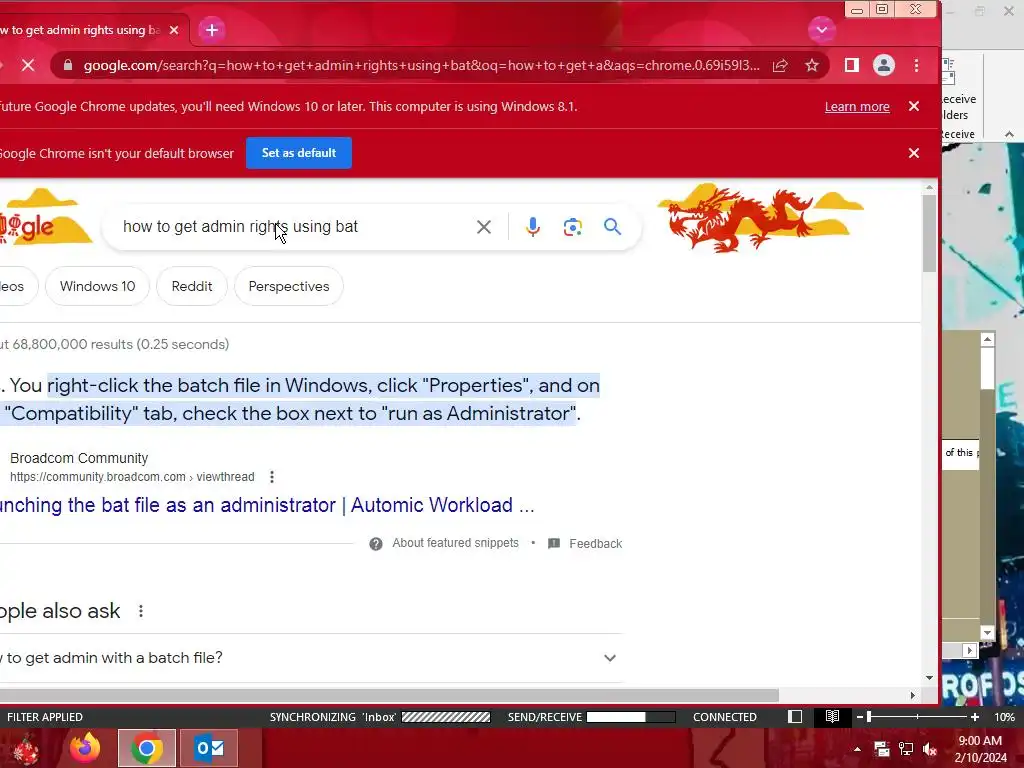This screenshot has width=1024, height=768.
Task: Open Chrome profile avatar
Action: [x=884, y=65]
